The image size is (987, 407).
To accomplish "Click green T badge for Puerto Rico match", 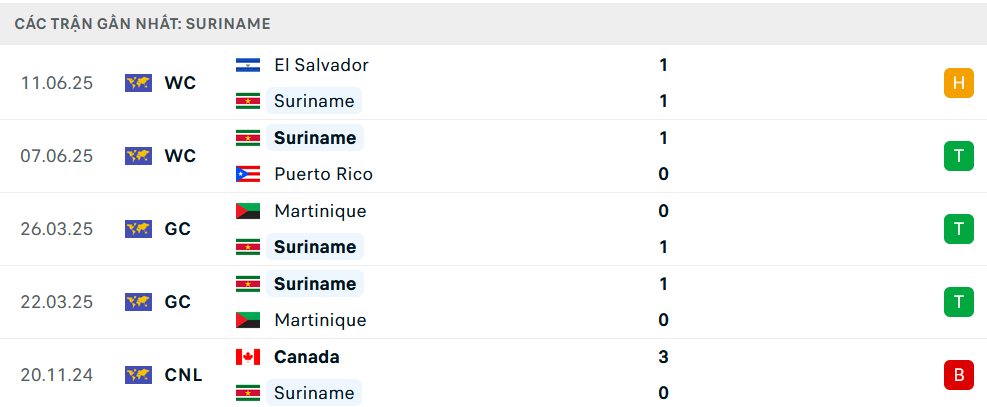I will point(959,156).
